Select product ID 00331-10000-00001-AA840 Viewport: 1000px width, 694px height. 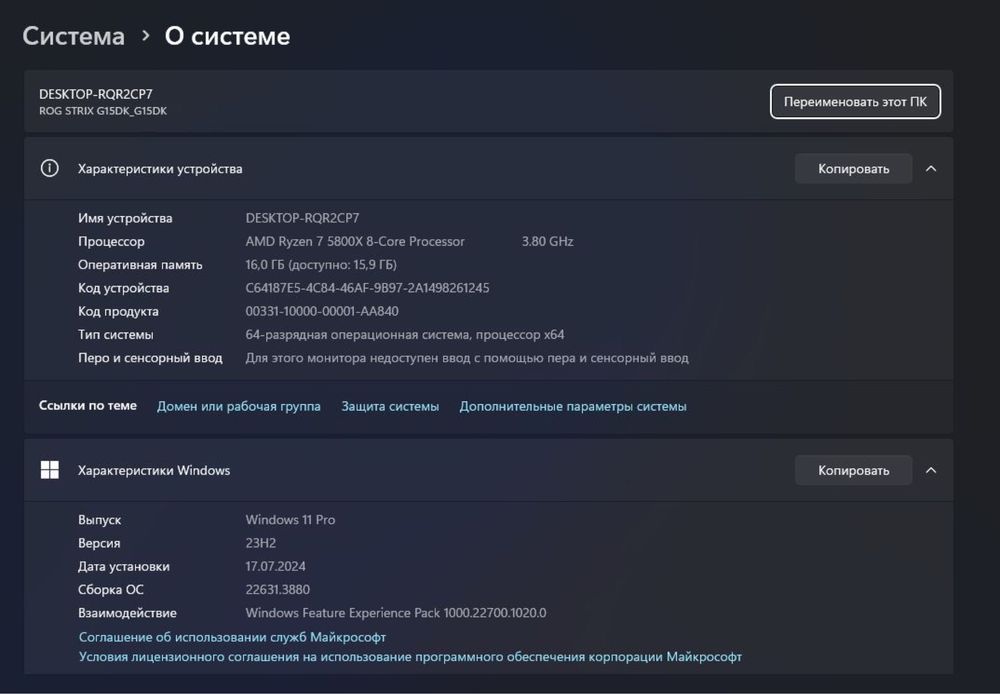coord(322,311)
